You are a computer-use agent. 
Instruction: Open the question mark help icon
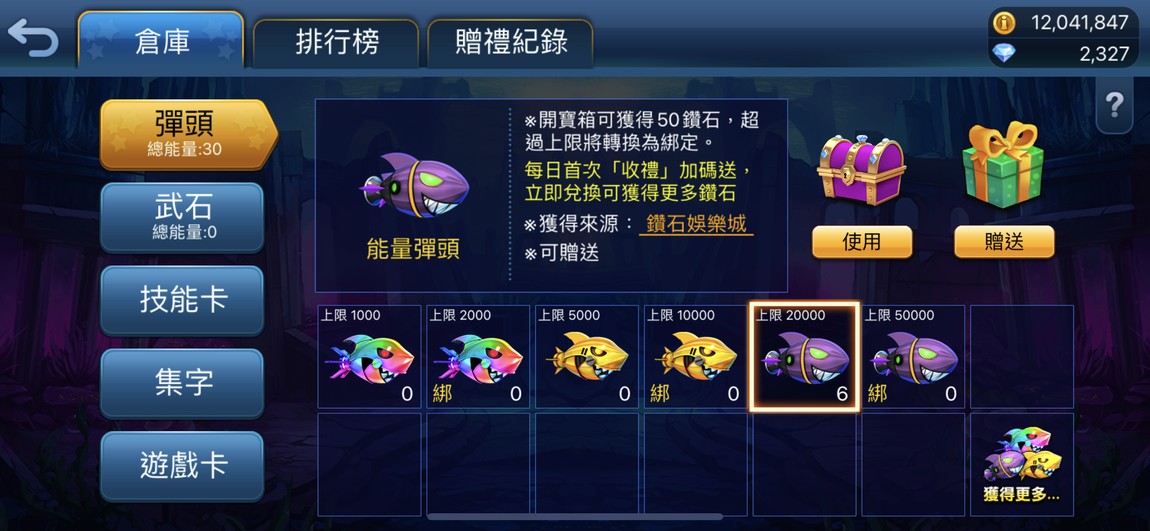(x=1114, y=107)
